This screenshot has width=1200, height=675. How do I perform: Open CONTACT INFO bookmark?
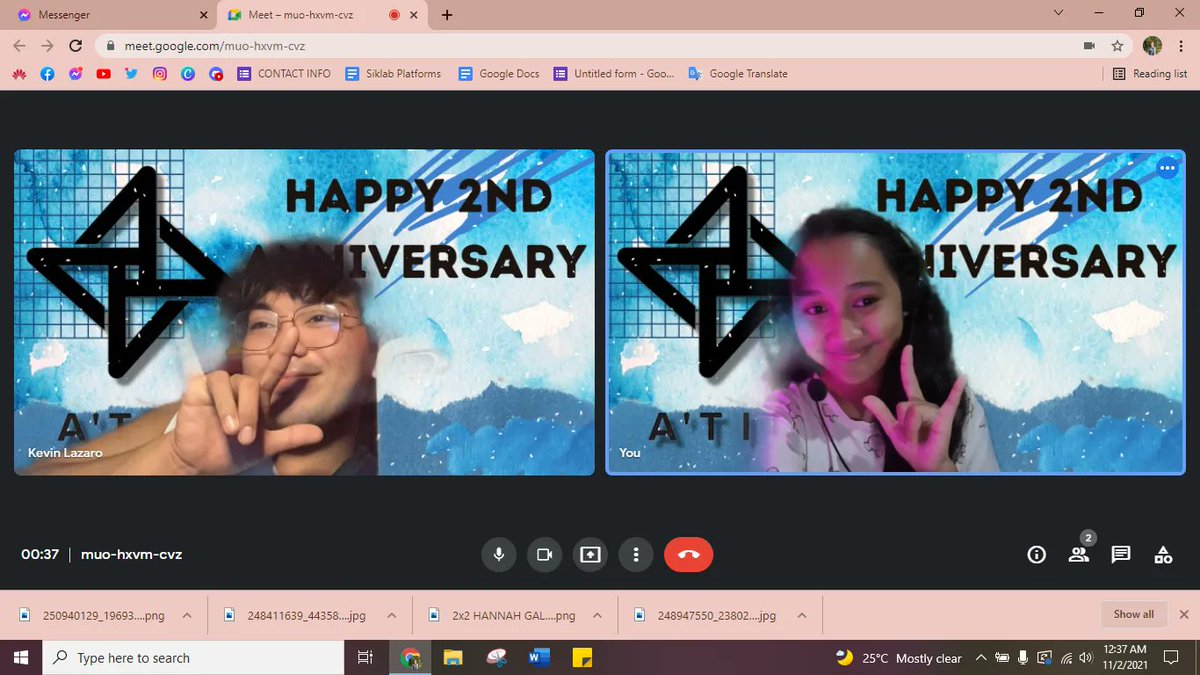coord(284,73)
